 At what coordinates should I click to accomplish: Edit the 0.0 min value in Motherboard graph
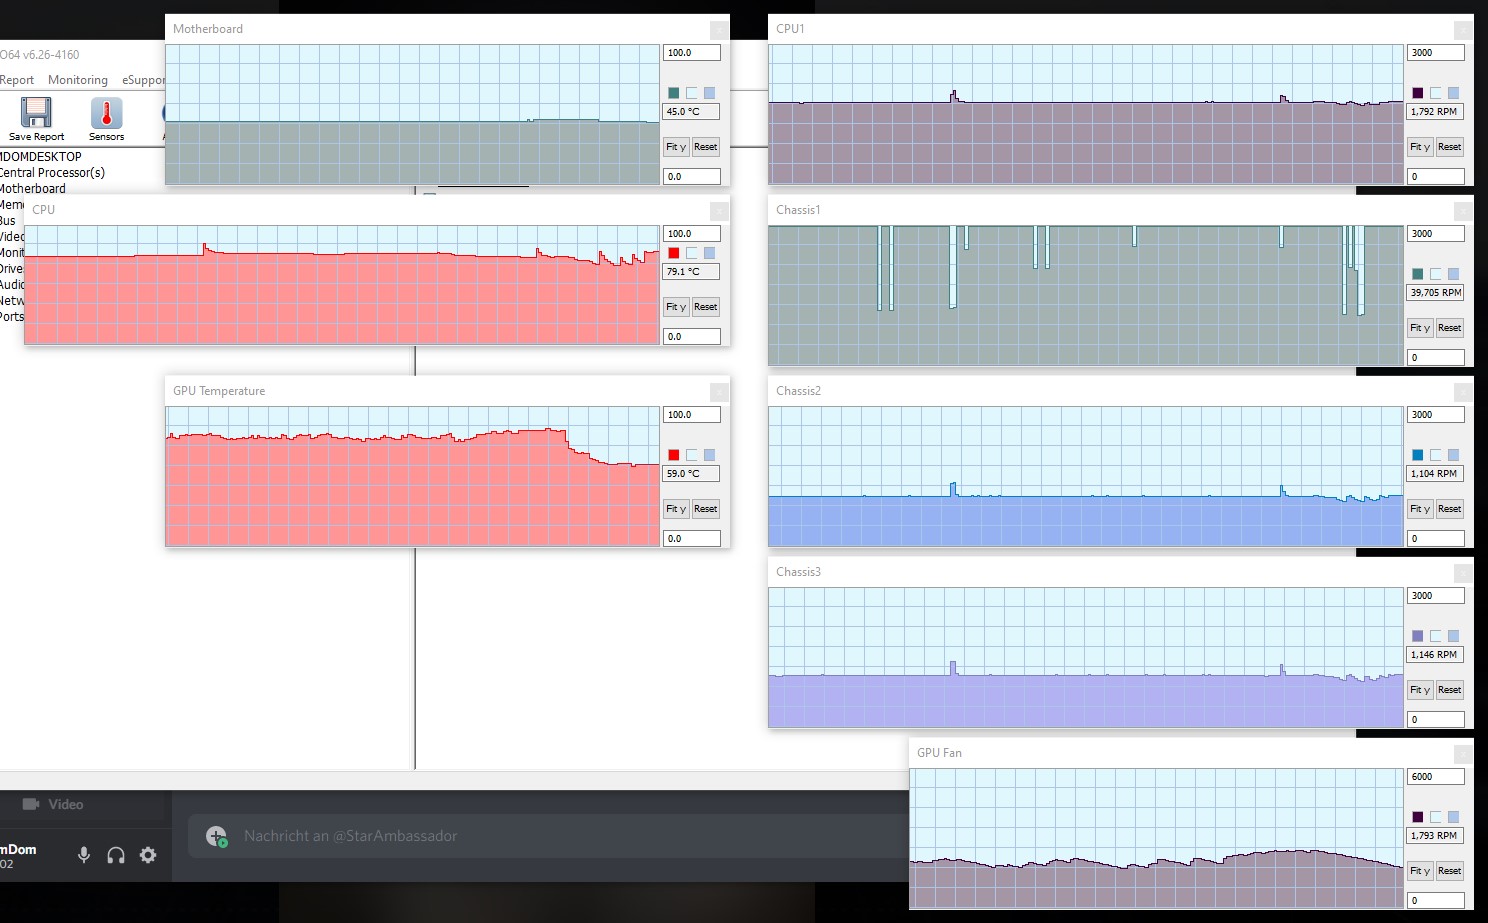(x=691, y=177)
